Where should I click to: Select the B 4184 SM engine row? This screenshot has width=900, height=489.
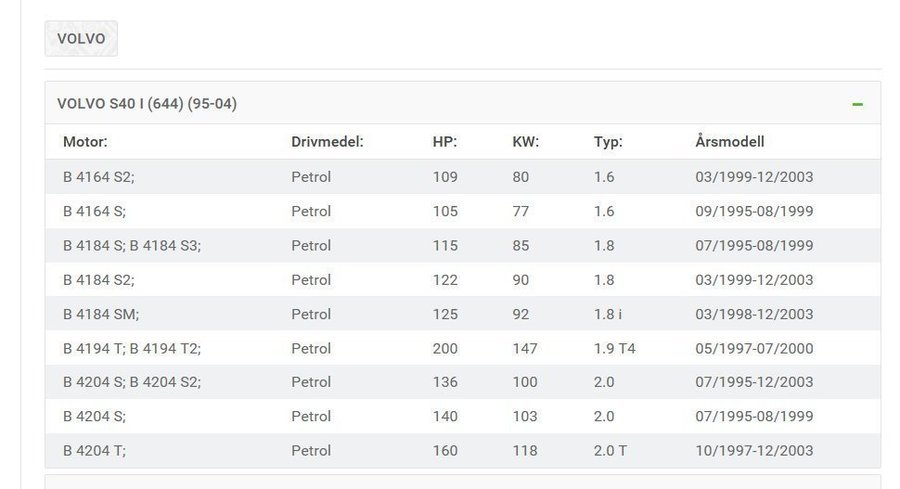(101, 314)
